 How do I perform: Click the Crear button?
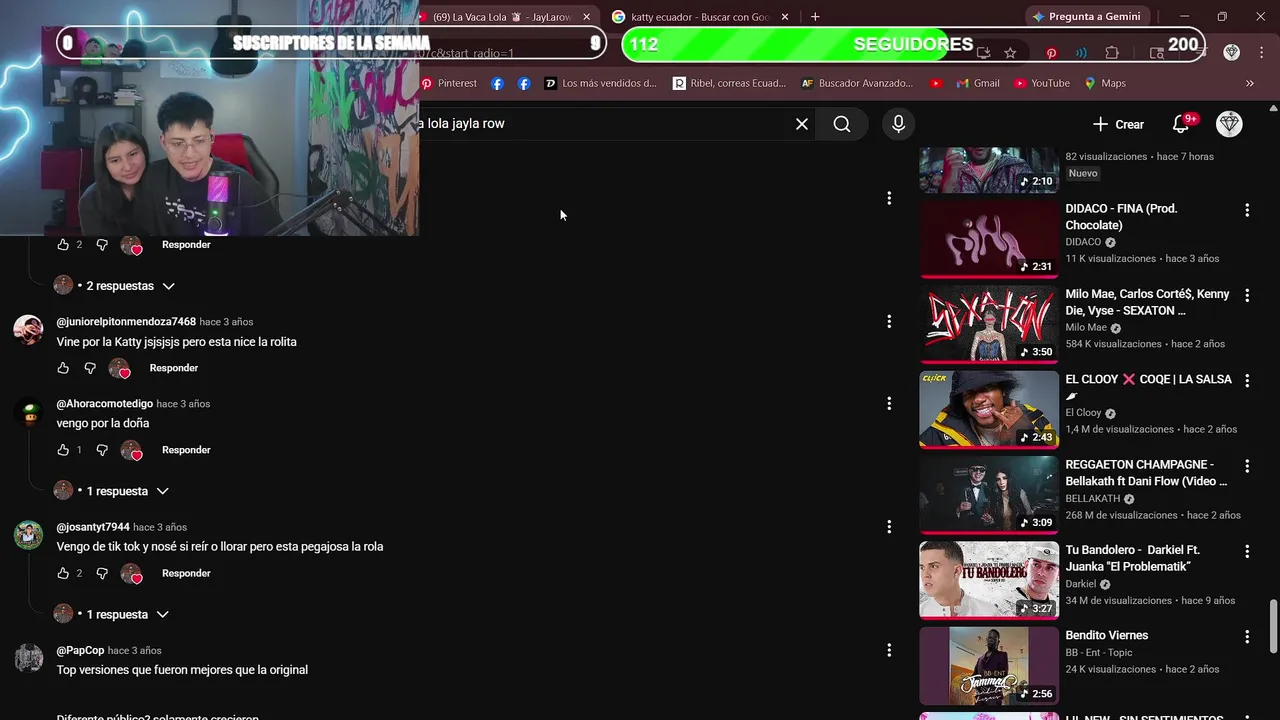point(1118,124)
